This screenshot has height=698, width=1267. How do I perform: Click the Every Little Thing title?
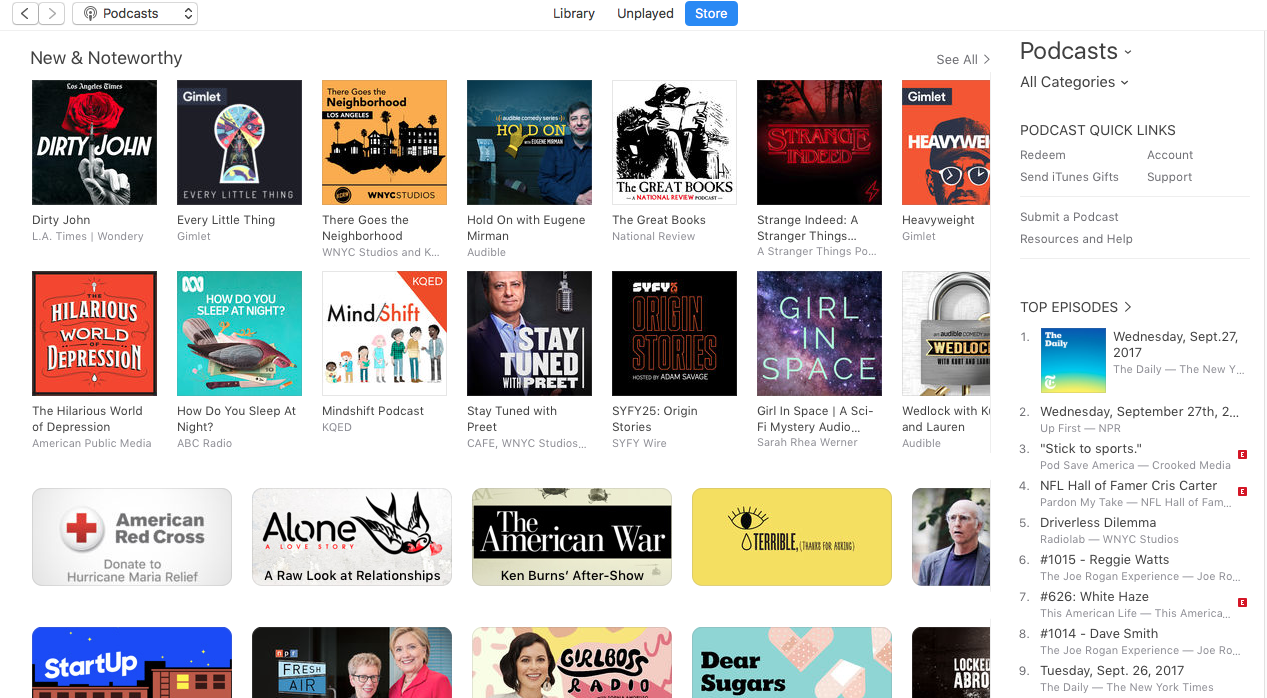point(226,220)
